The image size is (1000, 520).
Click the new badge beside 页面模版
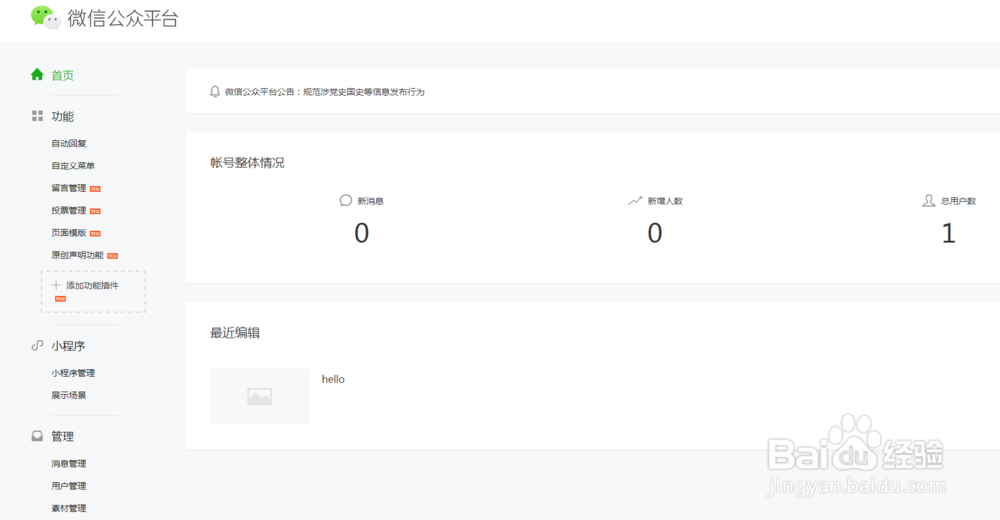95,234
